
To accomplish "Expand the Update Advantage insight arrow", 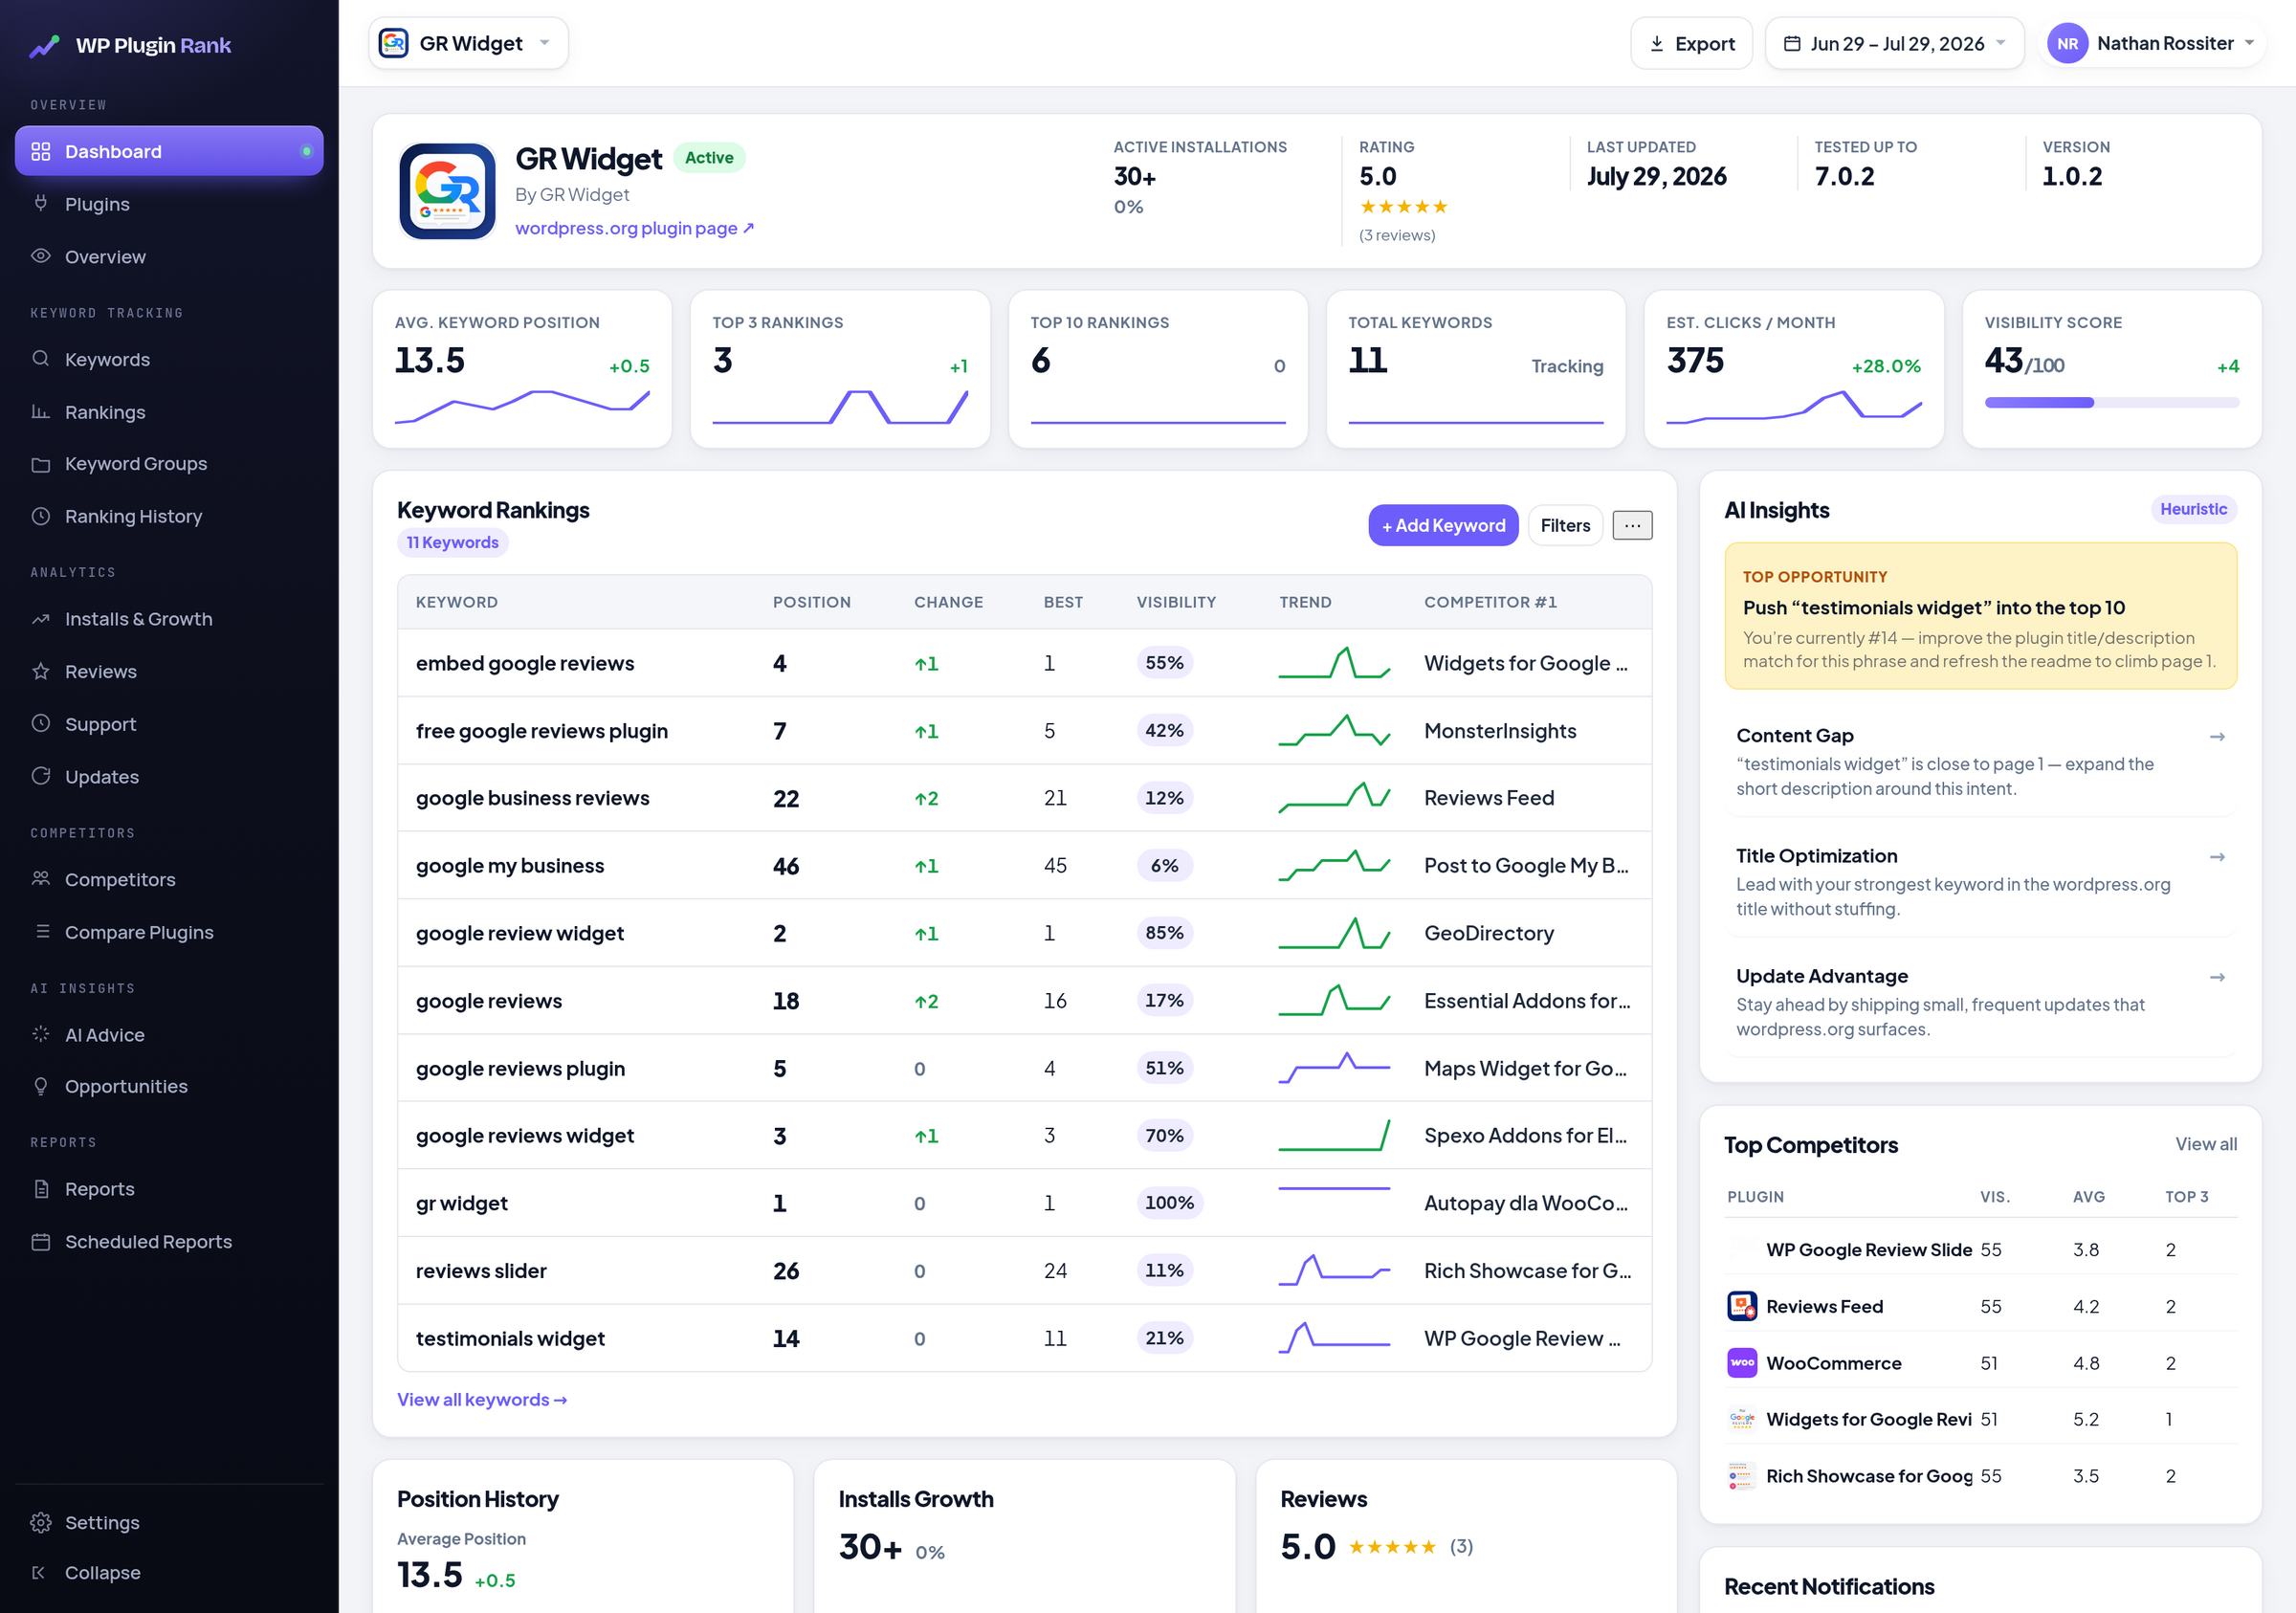I will coord(2217,977).
